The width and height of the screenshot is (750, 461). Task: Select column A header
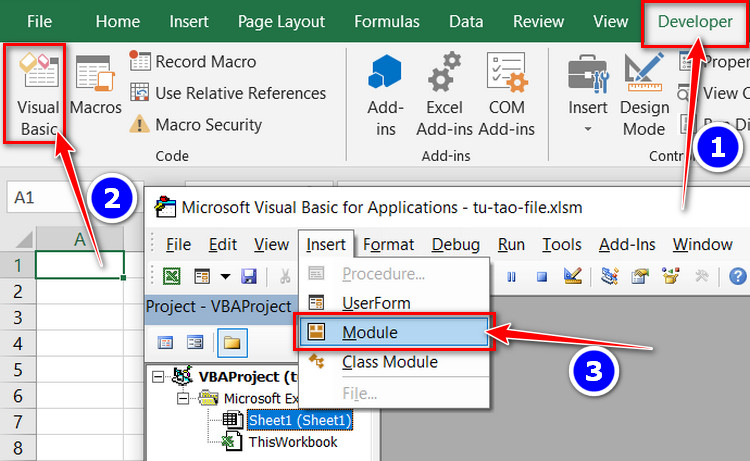tap(80, 238)
